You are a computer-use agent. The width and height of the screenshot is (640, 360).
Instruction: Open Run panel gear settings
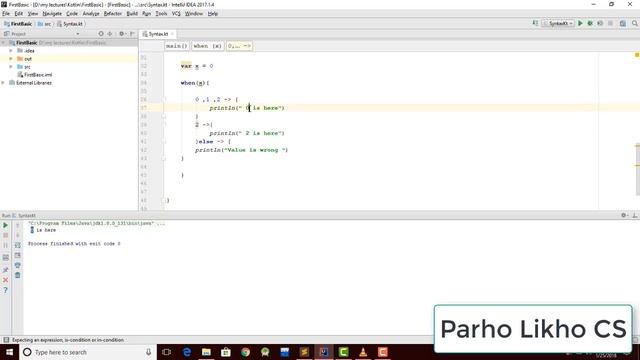click(624, 215)
